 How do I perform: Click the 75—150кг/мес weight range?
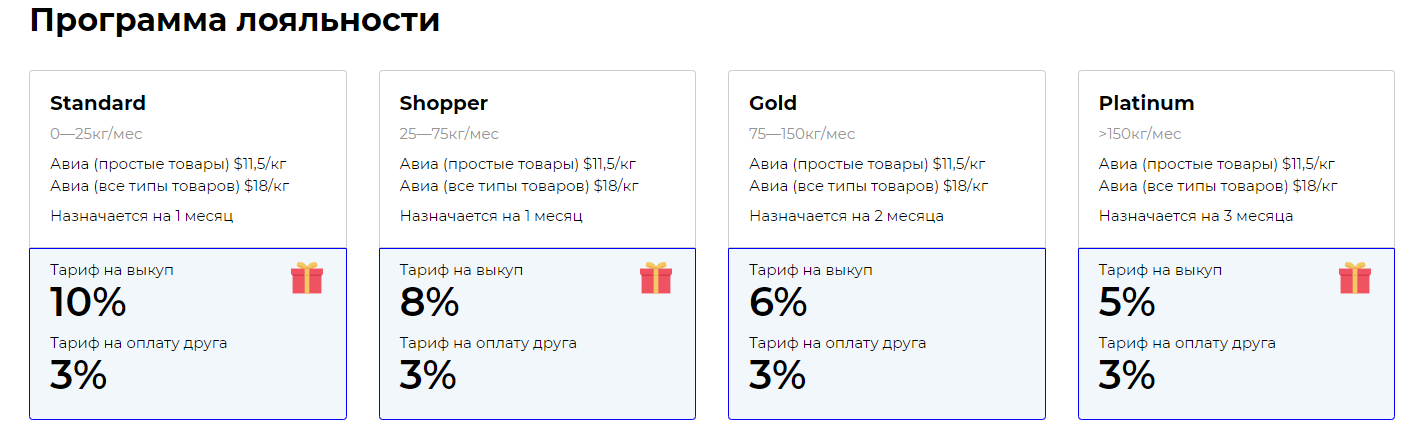tap(802, 134)
